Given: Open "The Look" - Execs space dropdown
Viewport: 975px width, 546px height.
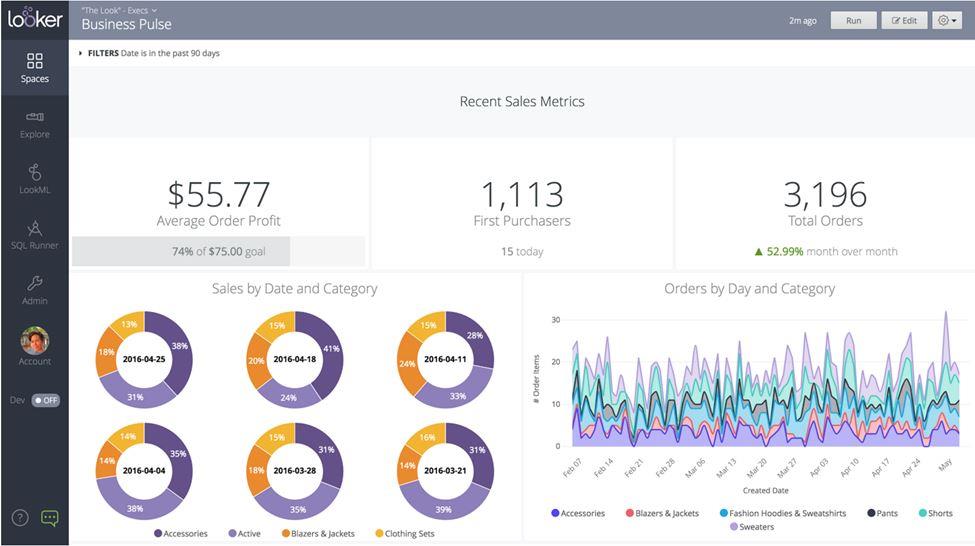Looking at the screenshot, I should pyautogui.click(x=119, y=10).
